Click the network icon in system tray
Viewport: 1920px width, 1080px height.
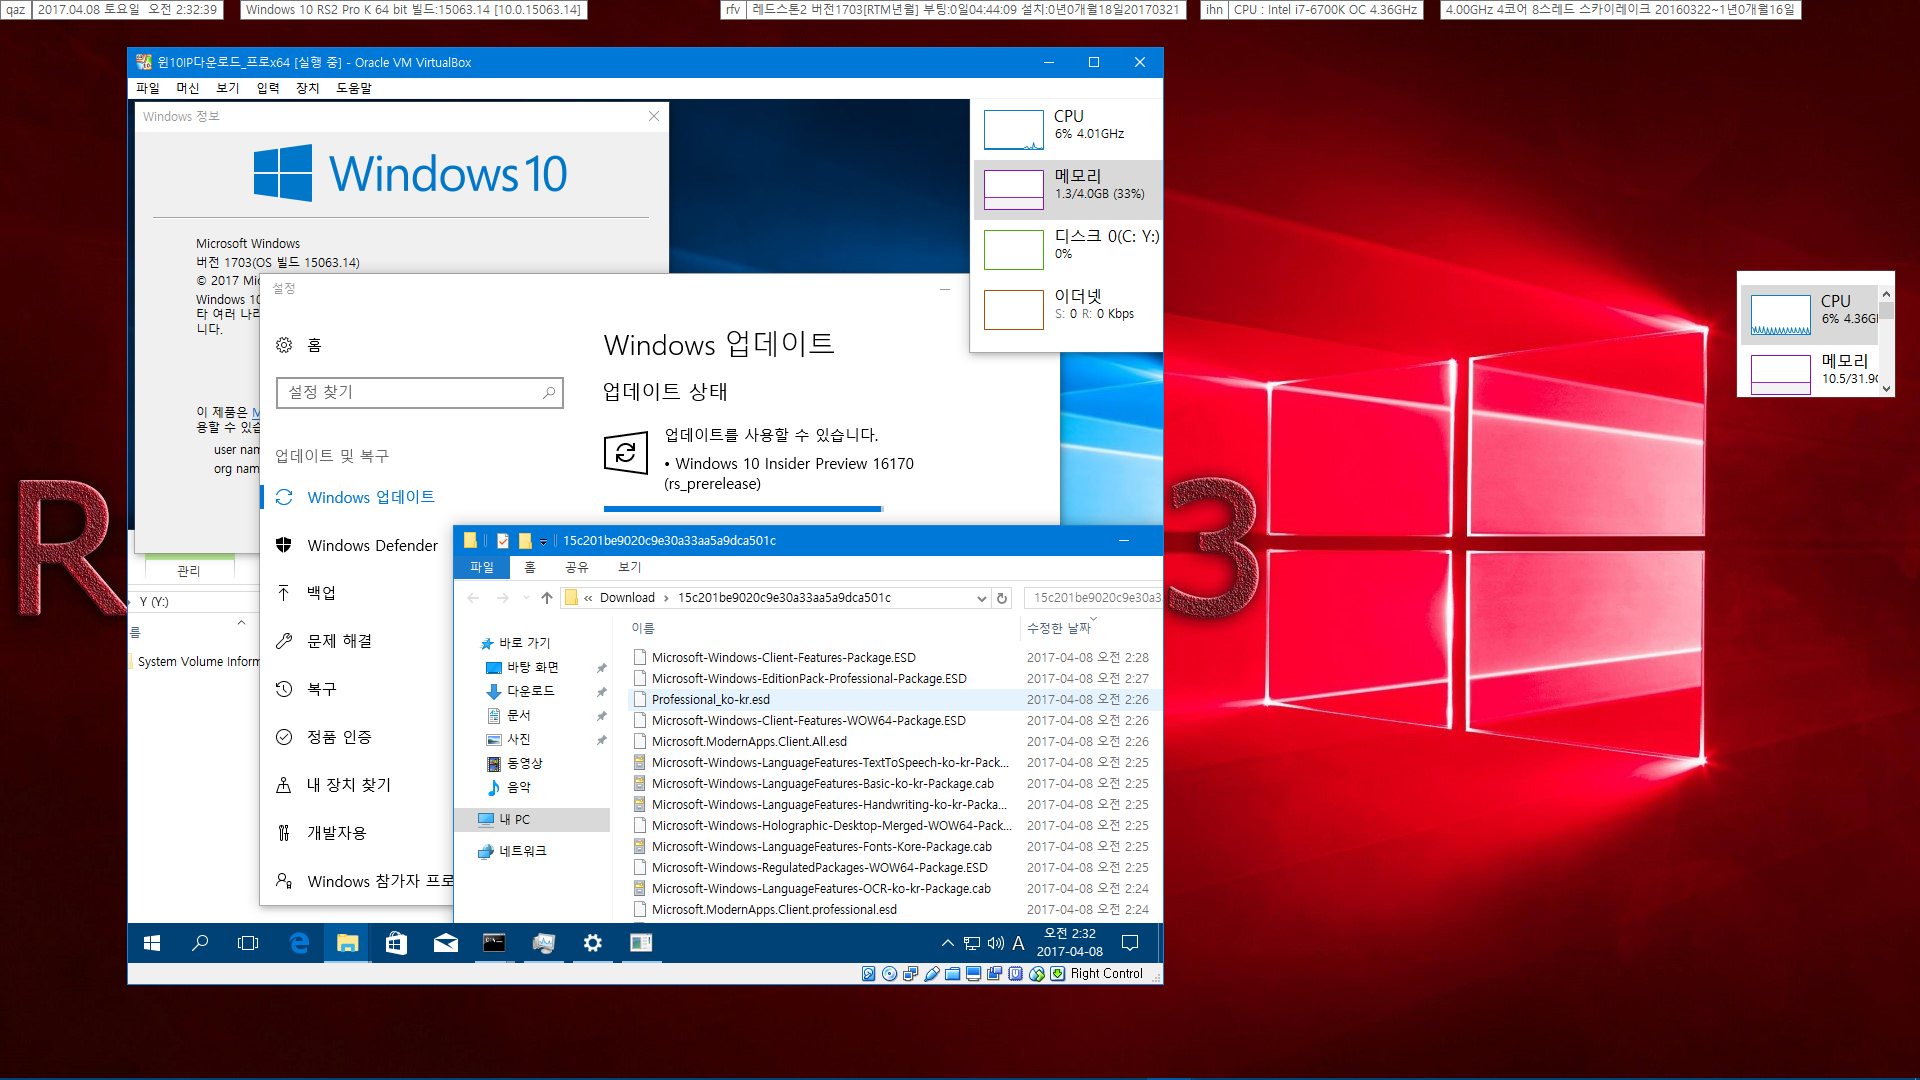pos(972,943)
